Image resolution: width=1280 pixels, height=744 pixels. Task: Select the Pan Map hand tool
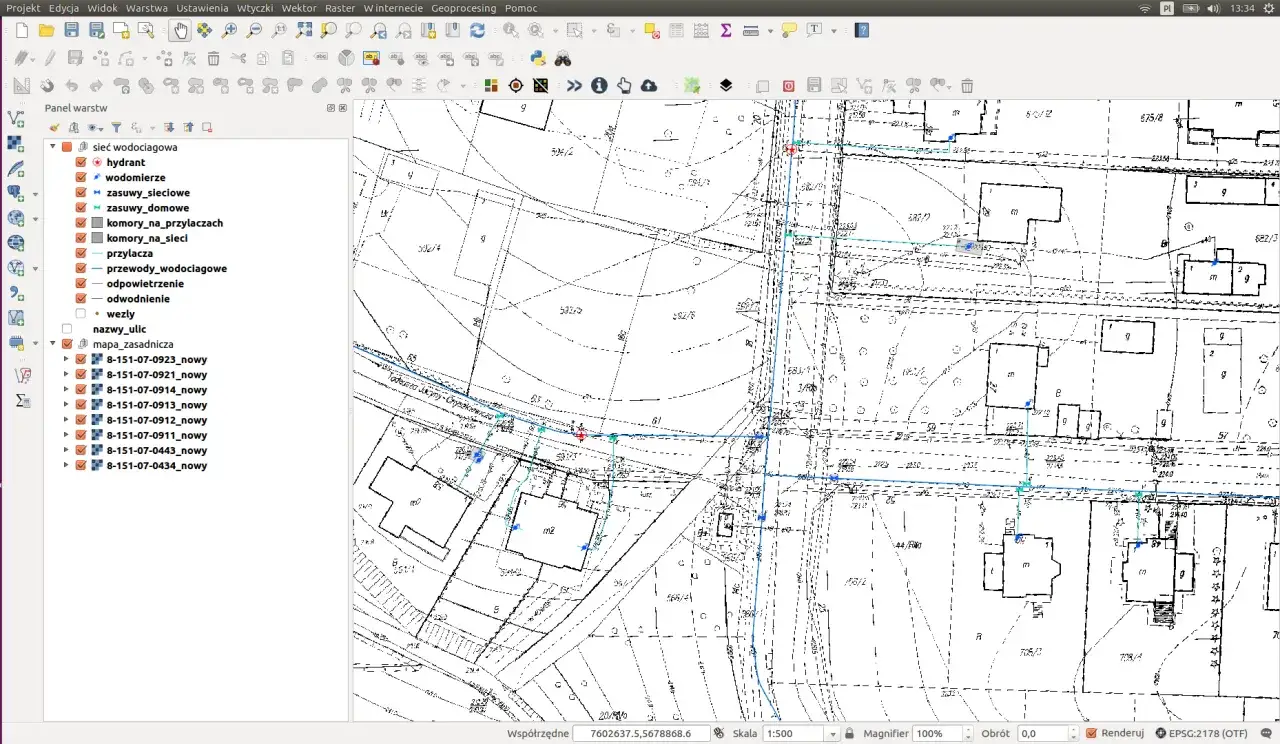coord(179,30)
